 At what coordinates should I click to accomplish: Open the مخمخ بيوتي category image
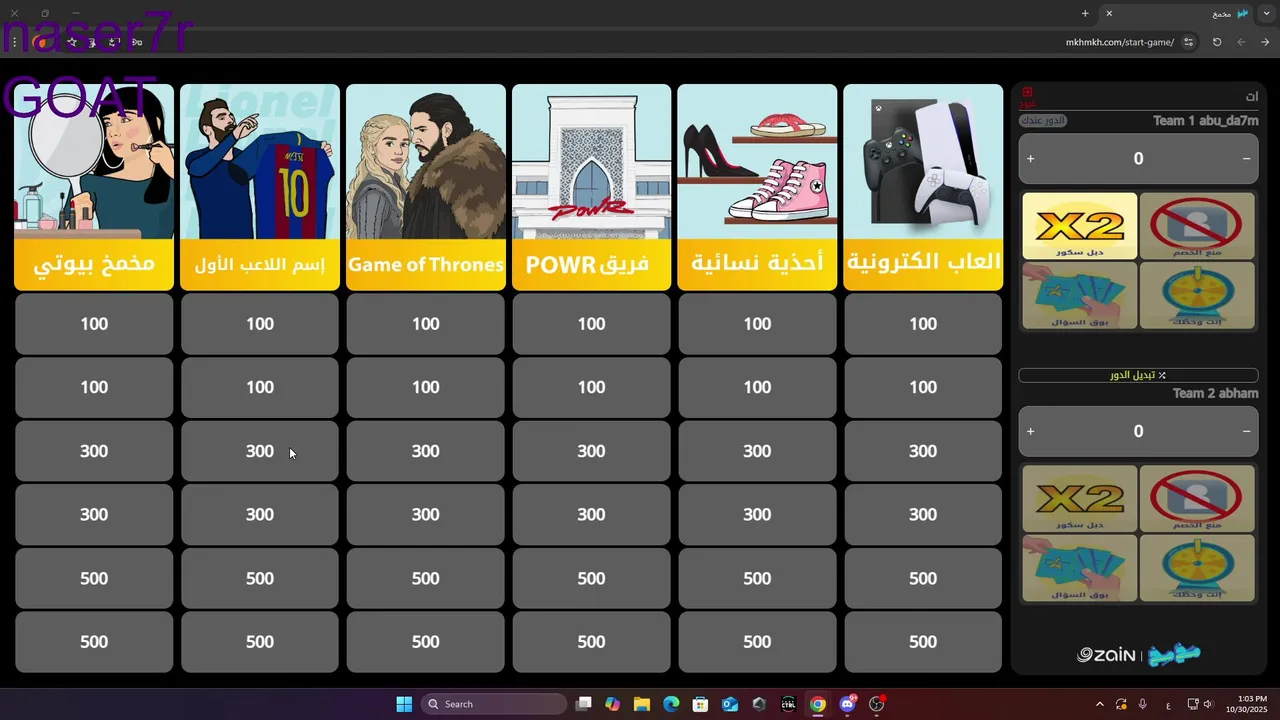(94, 161)
